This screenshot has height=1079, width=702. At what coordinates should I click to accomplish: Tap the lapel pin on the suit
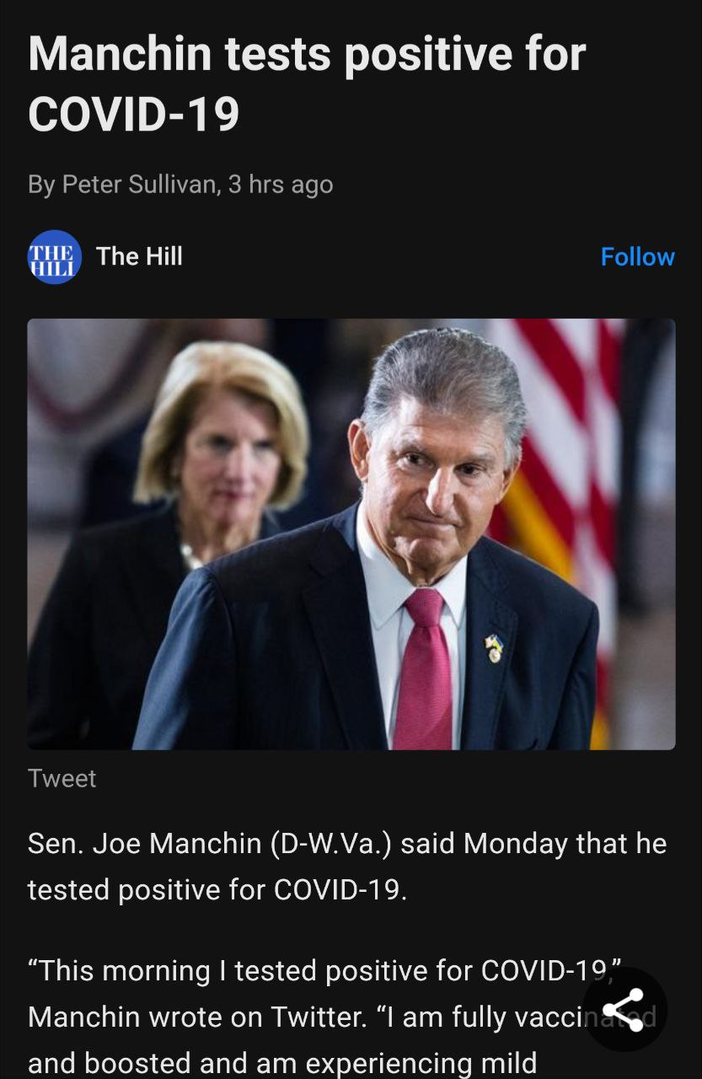[x=494, y=648]
